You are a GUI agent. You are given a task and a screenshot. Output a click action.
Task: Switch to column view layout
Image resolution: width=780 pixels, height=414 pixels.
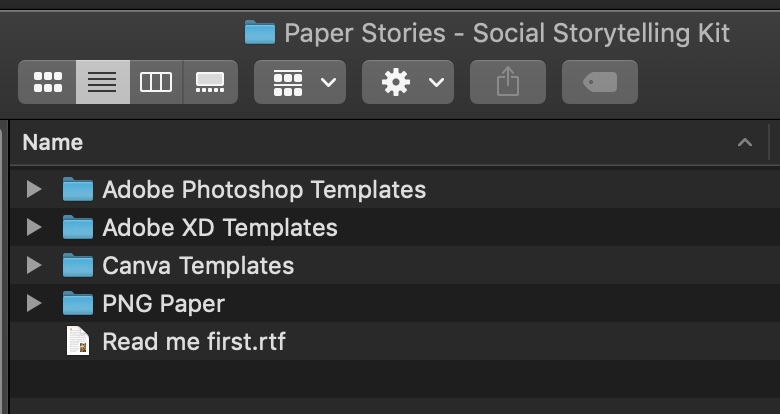(x=156, y=82)
